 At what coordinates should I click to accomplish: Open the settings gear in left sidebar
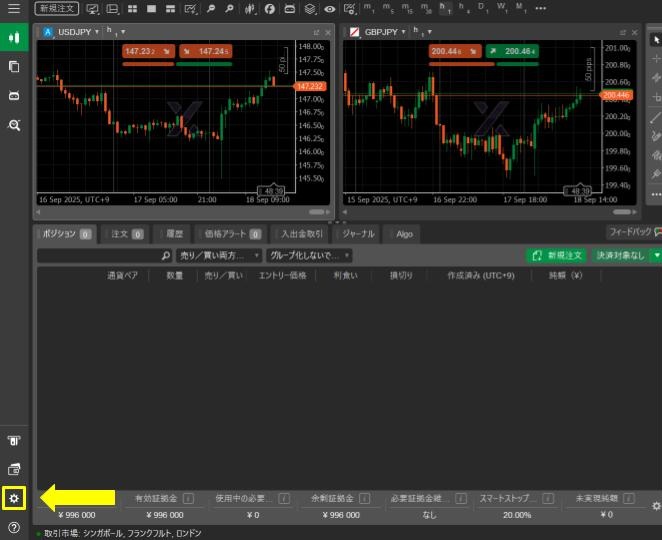(x=14, y=497)
